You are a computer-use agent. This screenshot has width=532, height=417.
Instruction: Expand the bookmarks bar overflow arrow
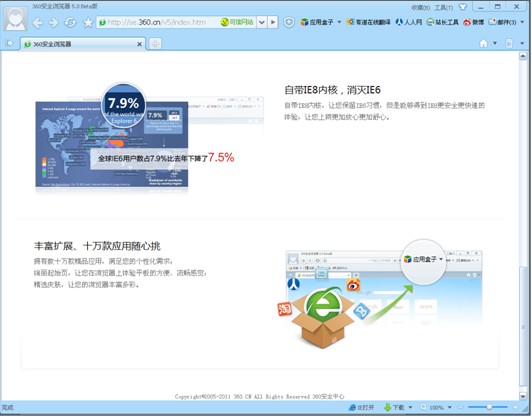[x=522, y=22]
